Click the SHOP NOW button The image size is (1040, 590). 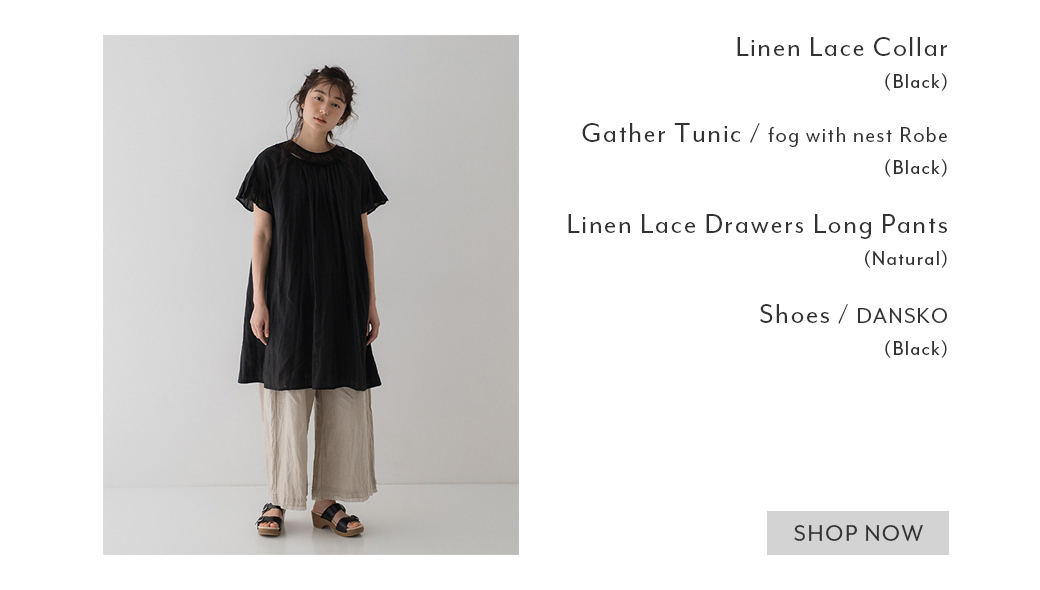pyautogui.click(x=858, y=533)
